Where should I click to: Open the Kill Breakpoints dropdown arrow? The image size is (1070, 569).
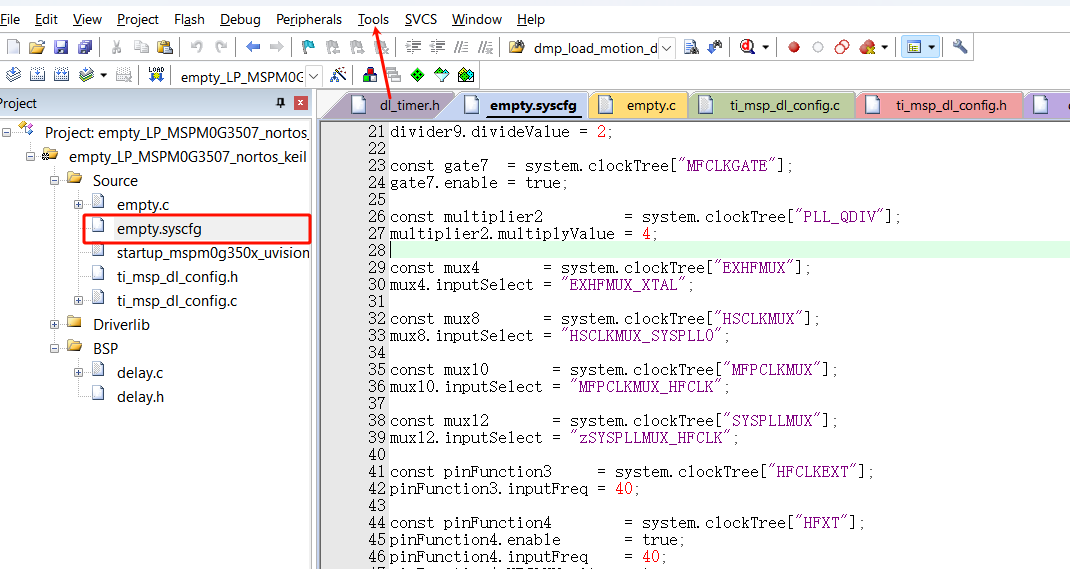[x=884, y=47]
